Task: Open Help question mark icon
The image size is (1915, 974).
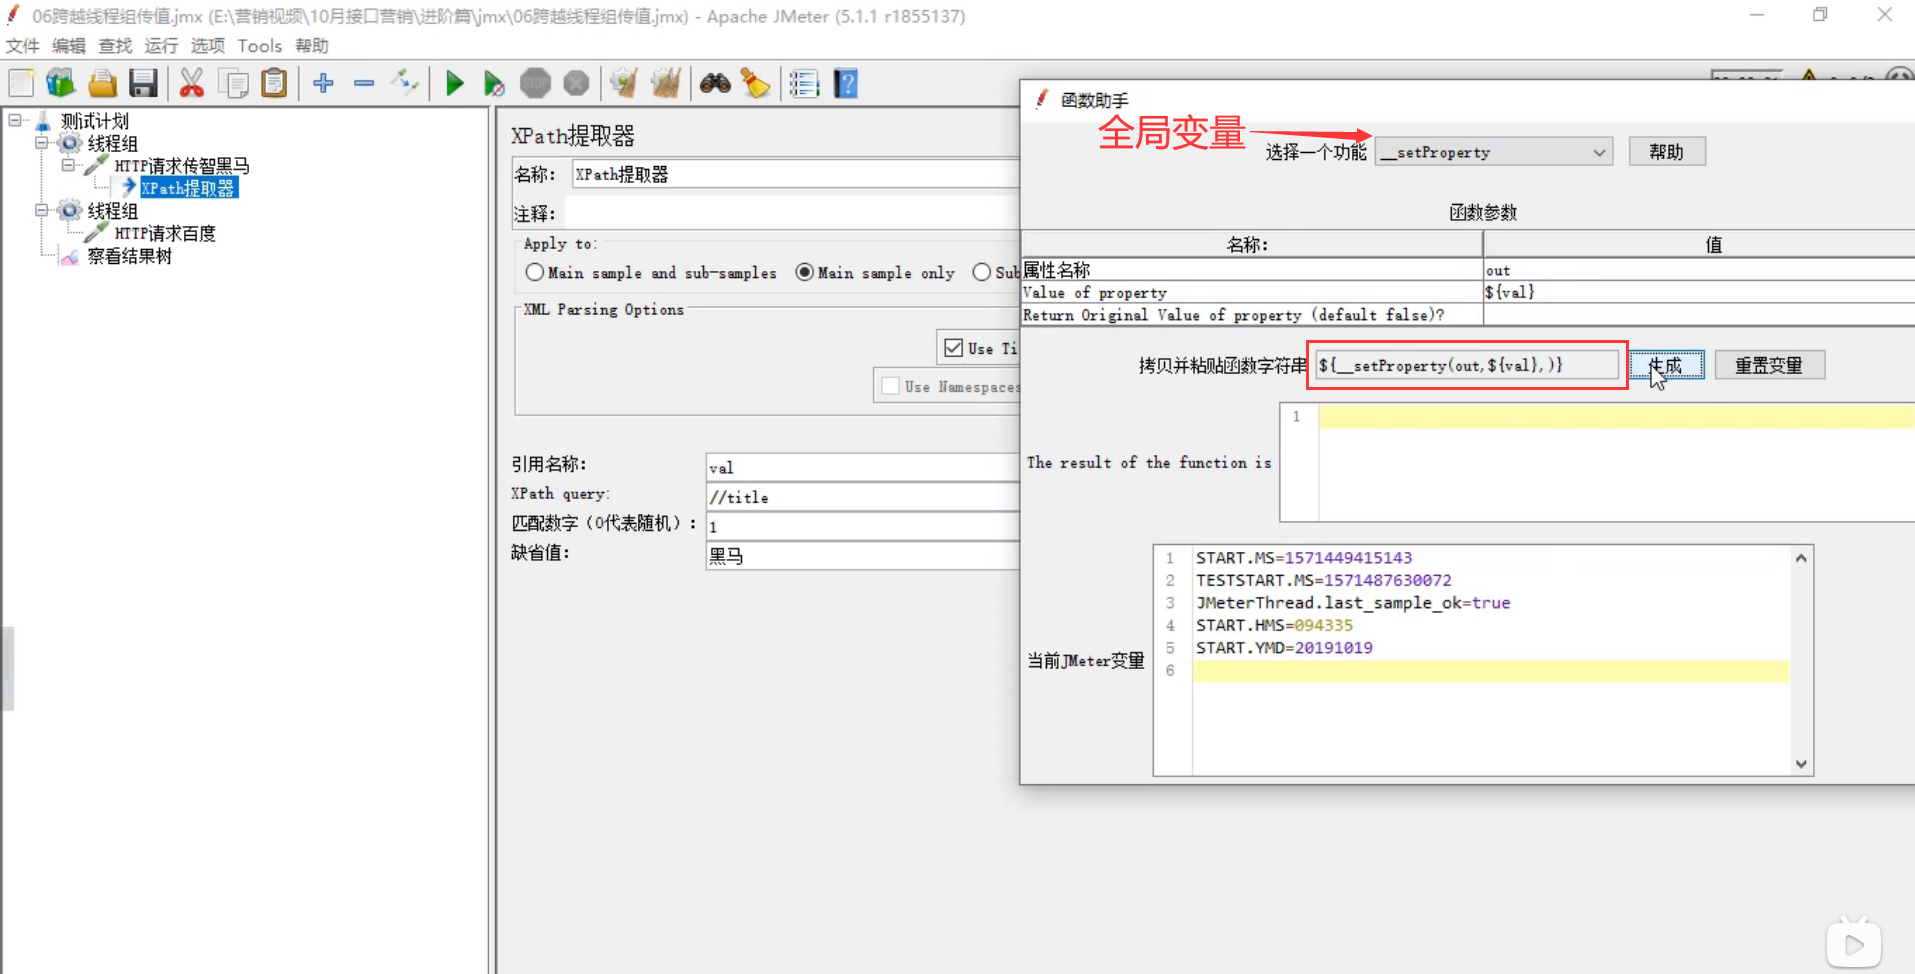Action: point(846,83)
